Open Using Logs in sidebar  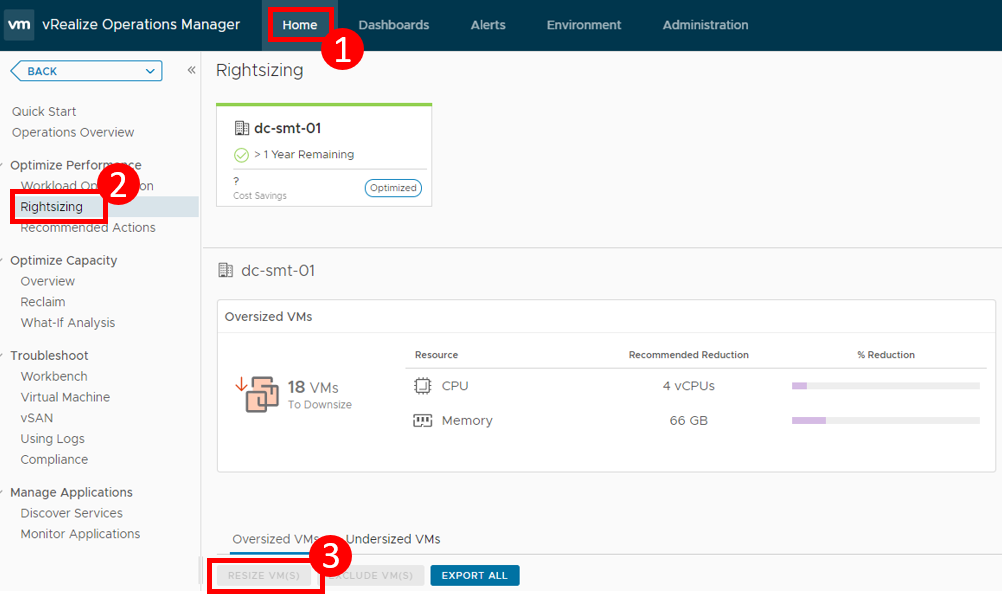click(x=52, y=438)
